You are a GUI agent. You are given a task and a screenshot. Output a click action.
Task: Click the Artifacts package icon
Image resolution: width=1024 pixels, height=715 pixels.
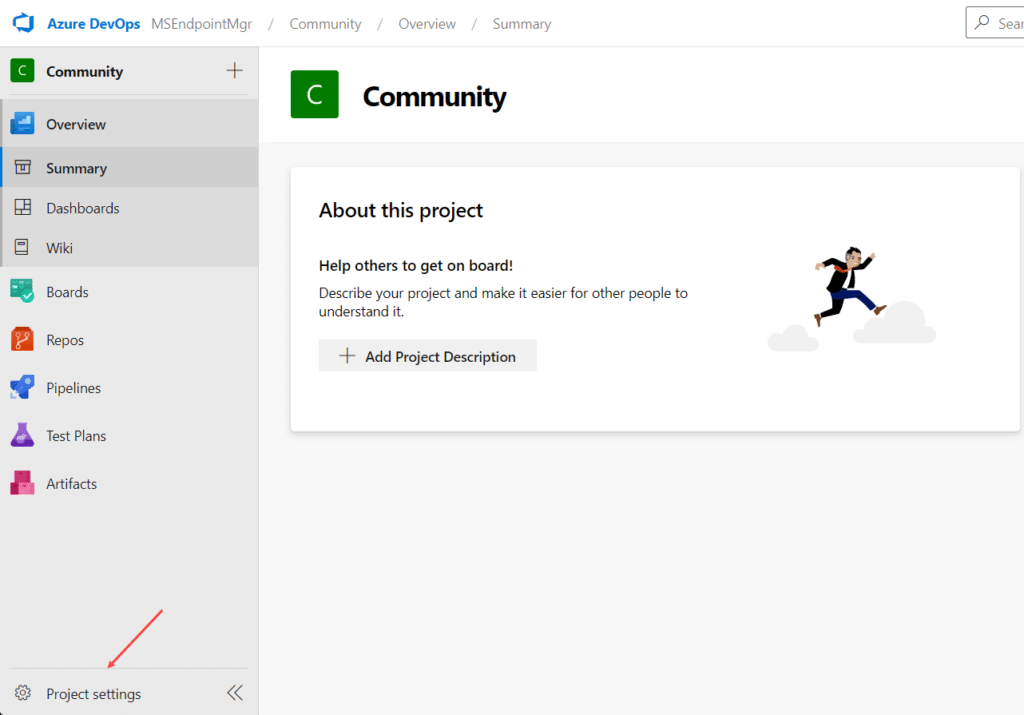coord(22,483)
